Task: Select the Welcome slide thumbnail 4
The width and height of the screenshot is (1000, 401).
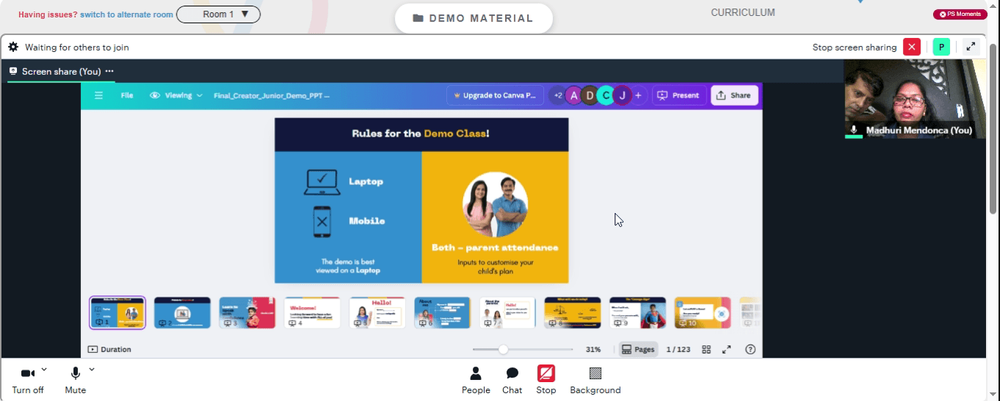Action: (x=312, y=313)
